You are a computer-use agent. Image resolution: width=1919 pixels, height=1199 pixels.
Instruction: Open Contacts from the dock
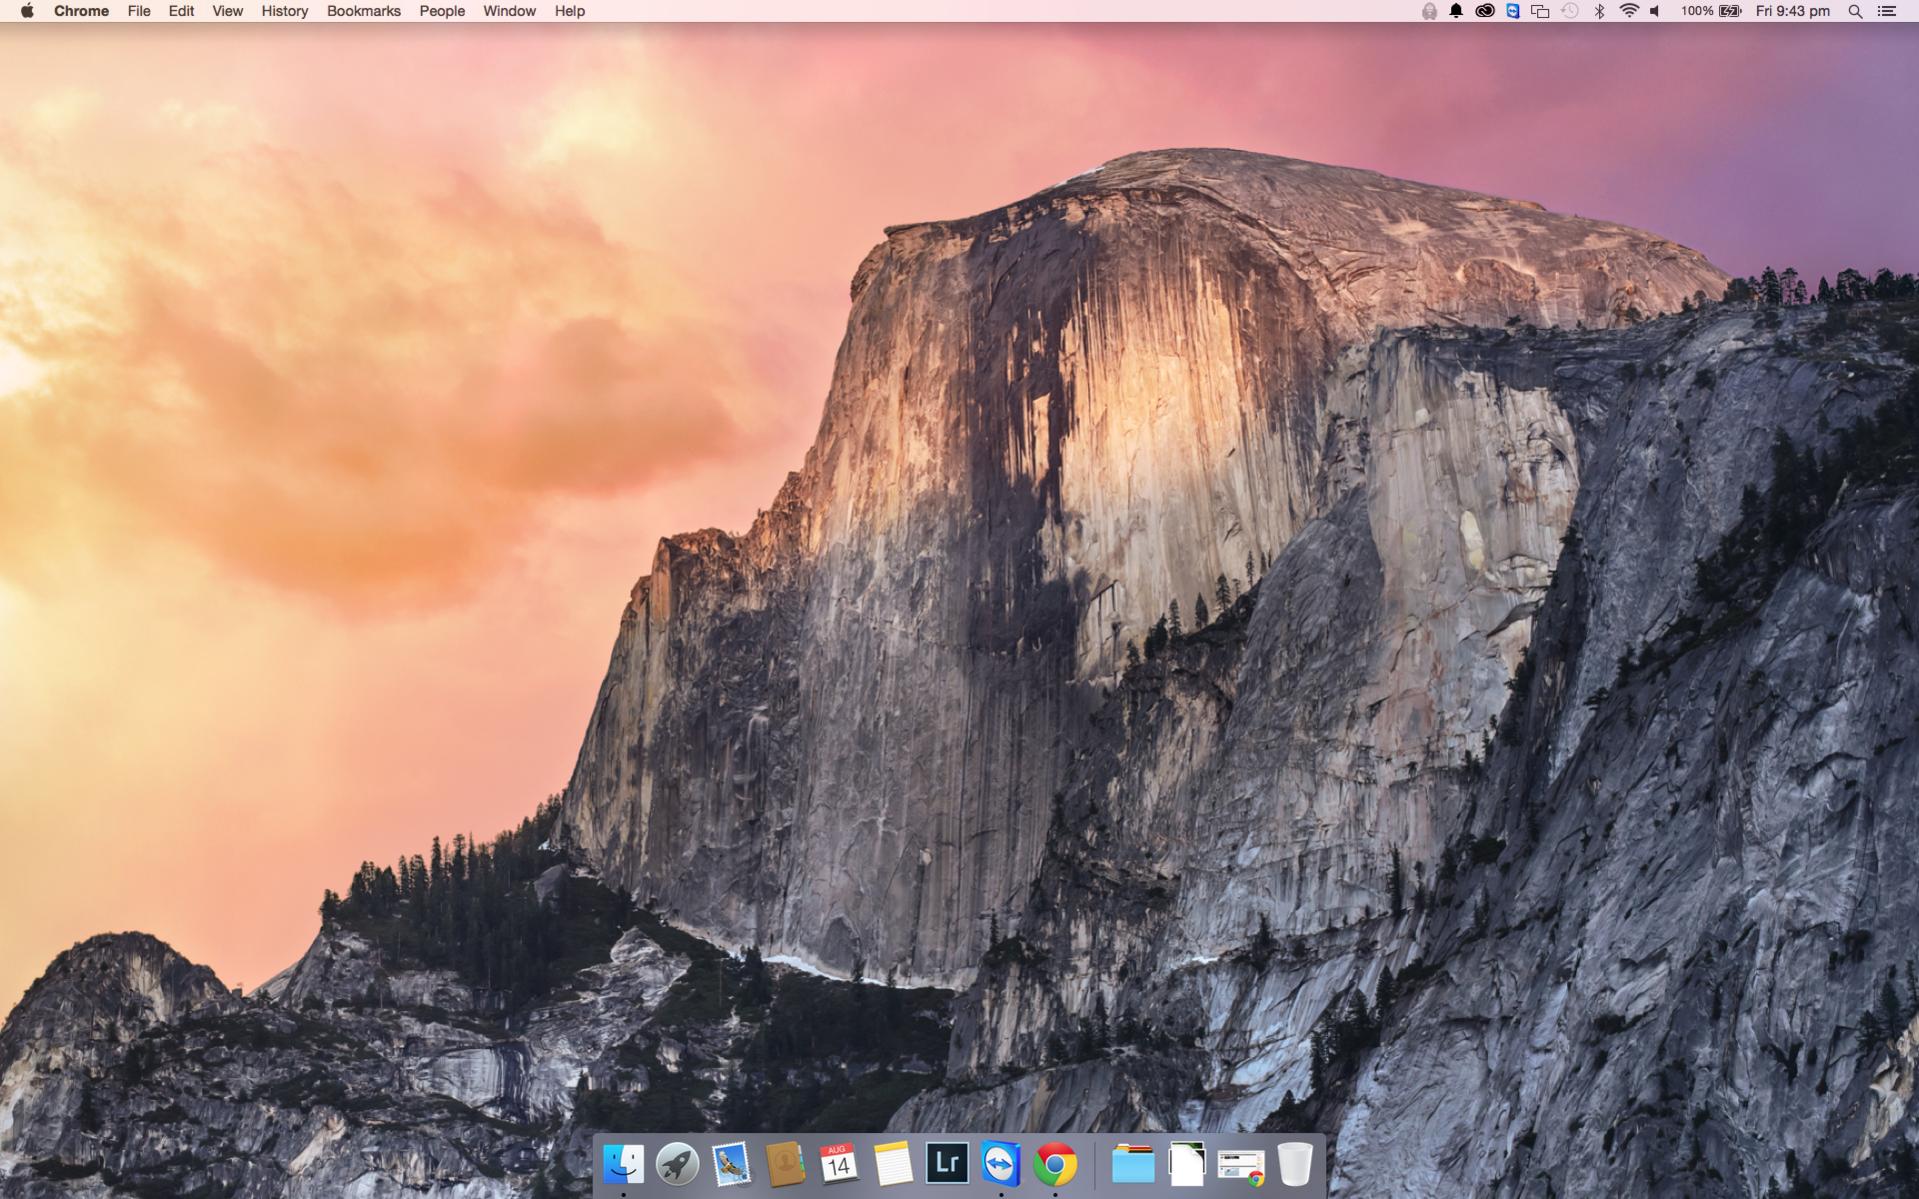[785, 1164]
